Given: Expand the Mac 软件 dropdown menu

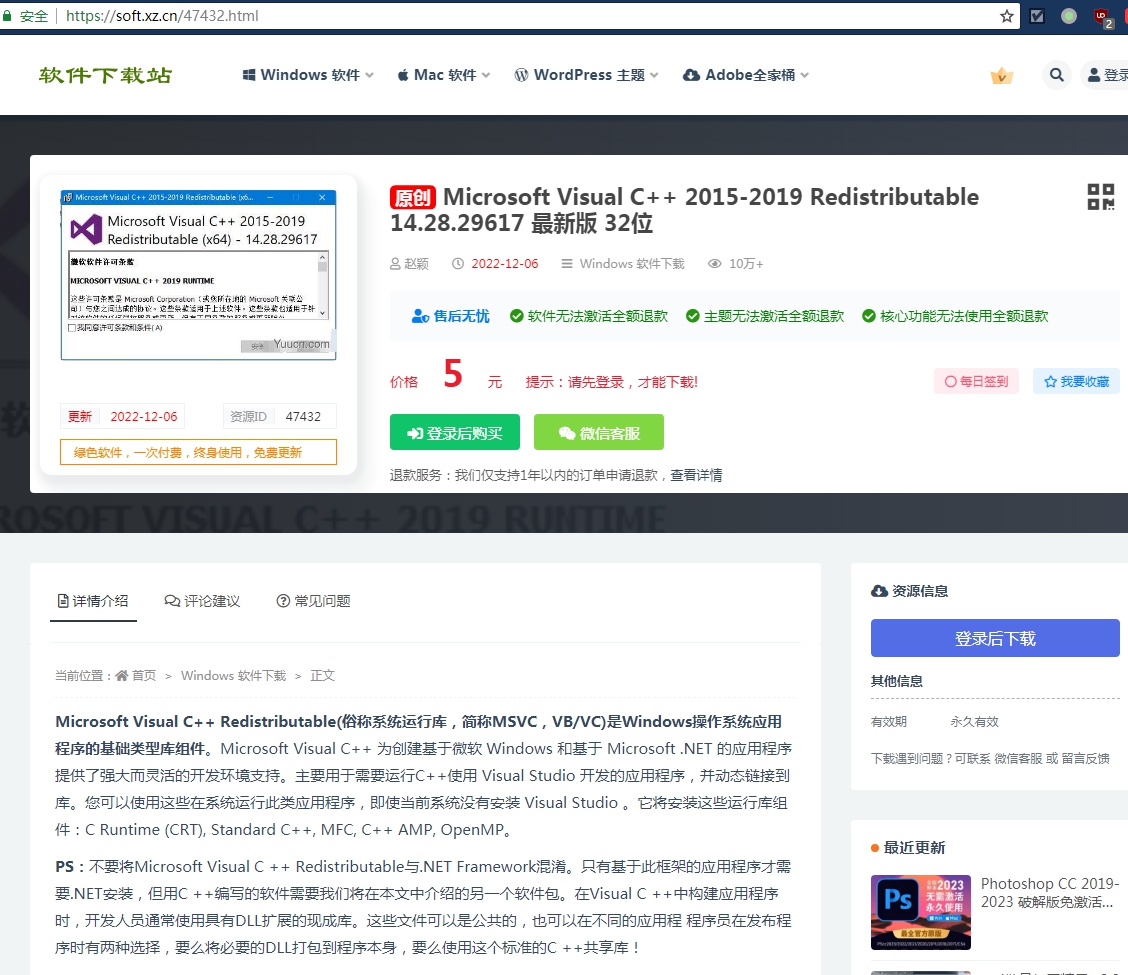Looking at the screenshot, I should [444, 75].
